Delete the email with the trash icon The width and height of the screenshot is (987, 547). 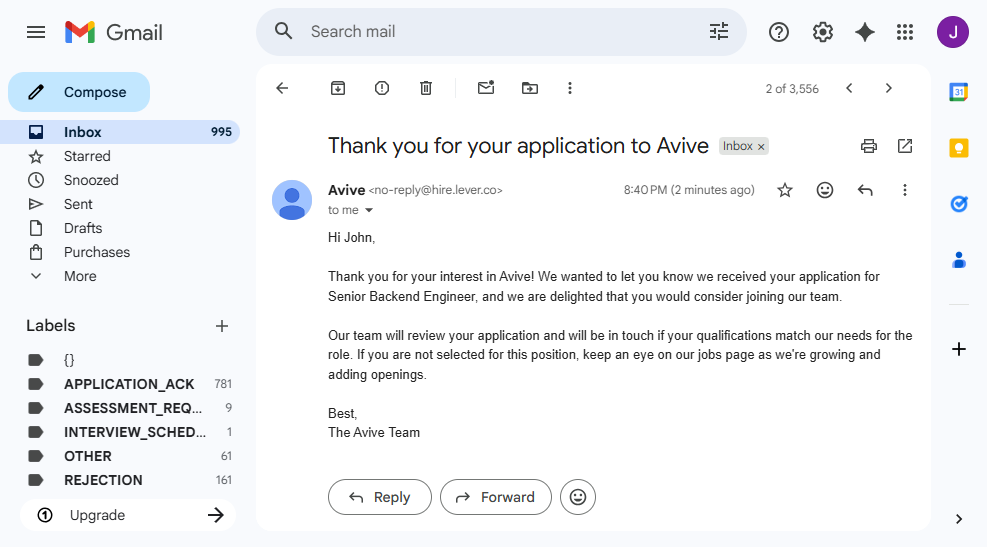(426, 88)
